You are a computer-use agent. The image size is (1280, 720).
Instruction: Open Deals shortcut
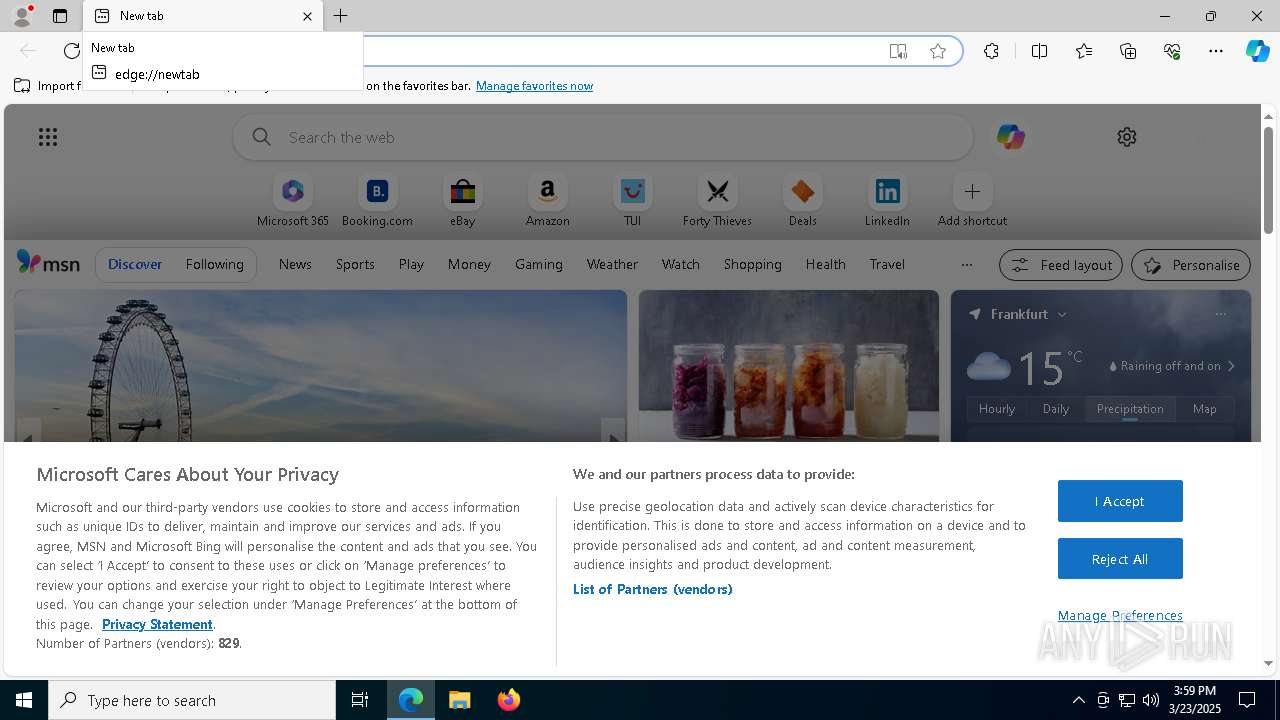(x=802, y=201)
